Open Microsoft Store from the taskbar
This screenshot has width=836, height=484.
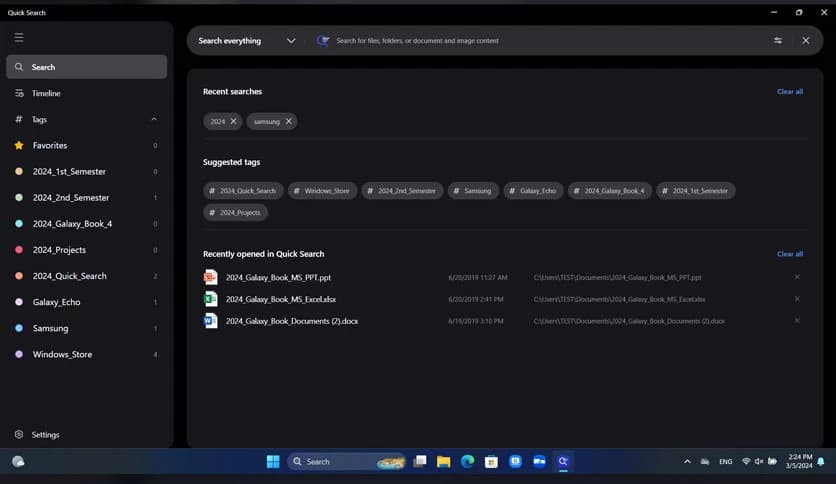492,462
